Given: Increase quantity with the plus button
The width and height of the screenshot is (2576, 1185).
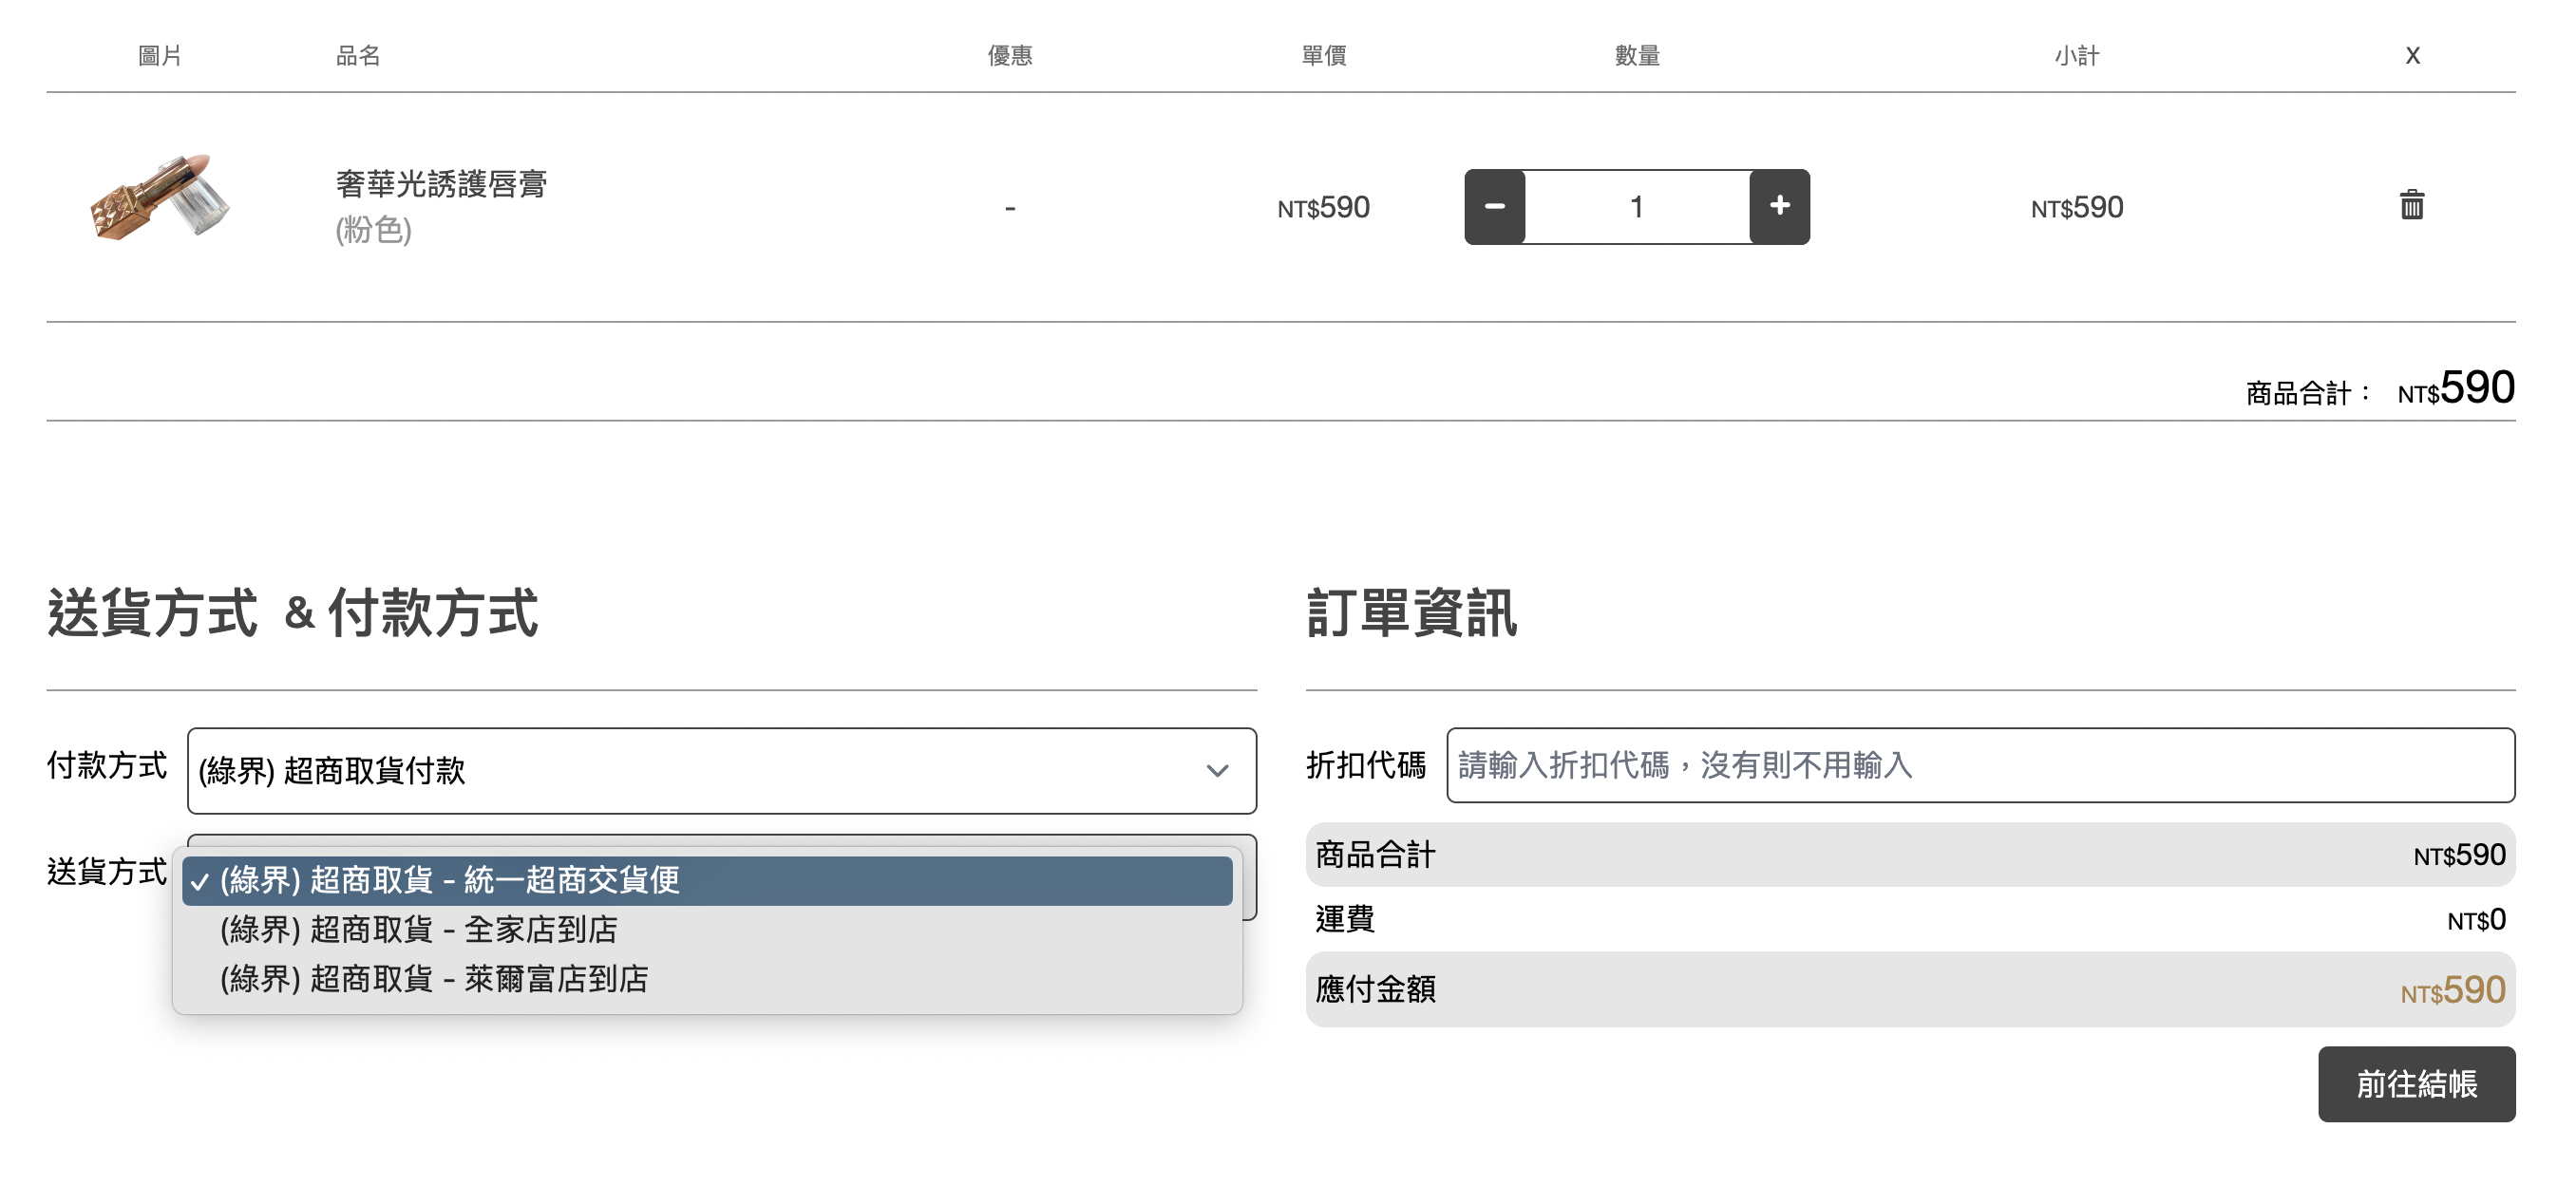Looking at the screenshot, I should (x=1779, y=207).
